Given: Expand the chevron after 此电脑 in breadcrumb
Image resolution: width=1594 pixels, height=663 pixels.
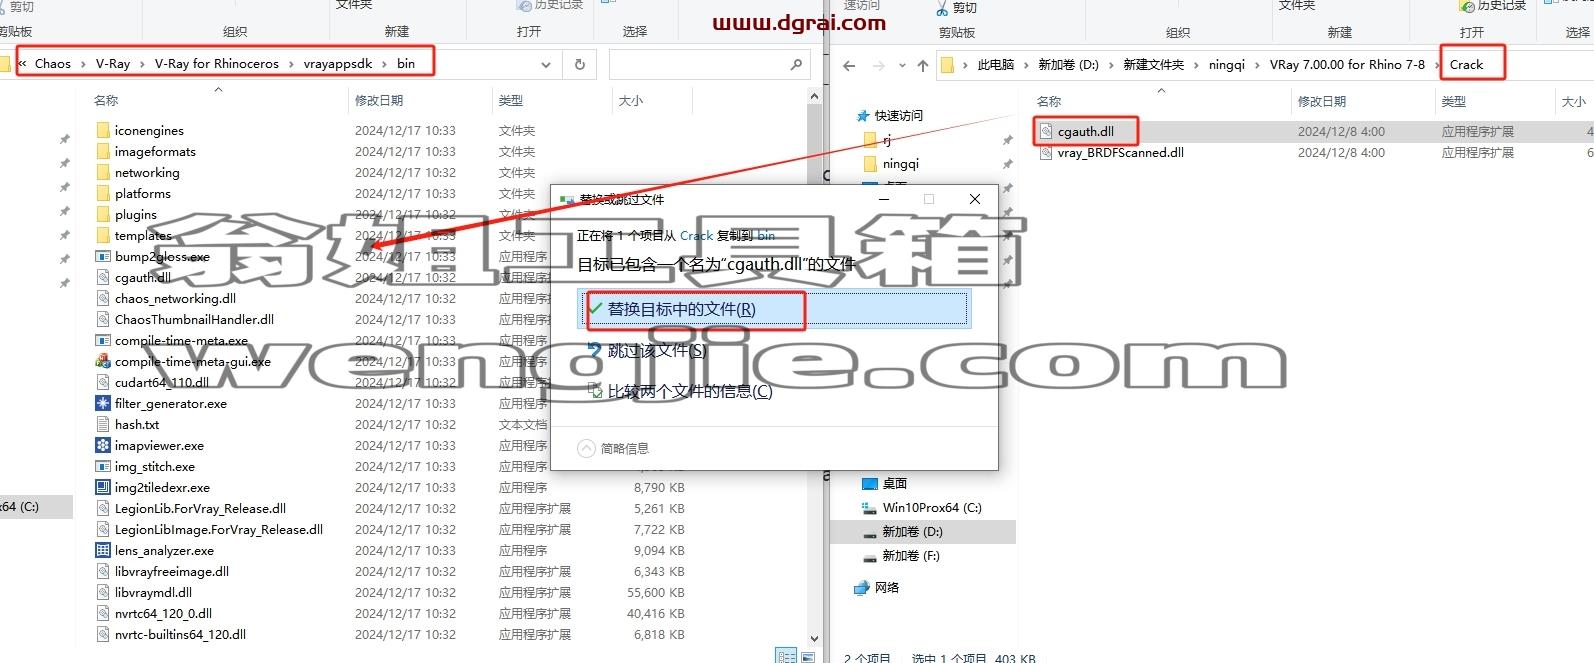Looking at the screenshot, I should [x=1026, y=65].
